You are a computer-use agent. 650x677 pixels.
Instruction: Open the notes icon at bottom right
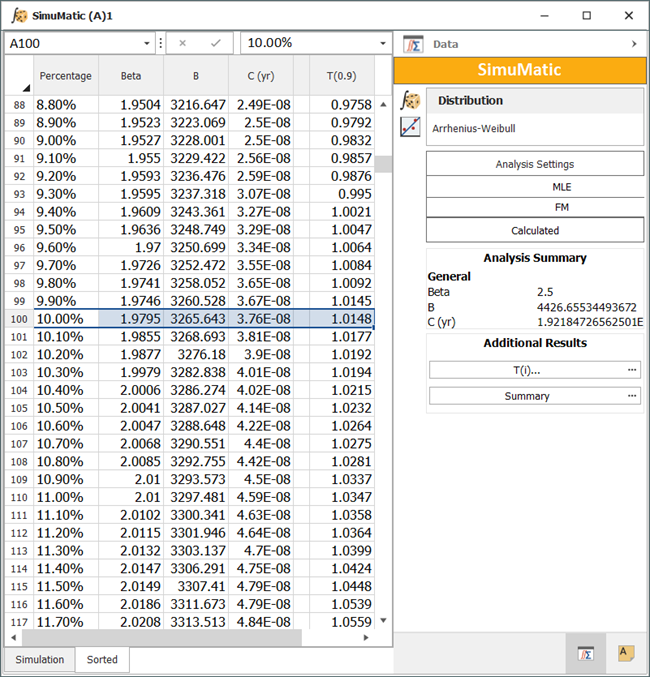click(x=626, y=653)
